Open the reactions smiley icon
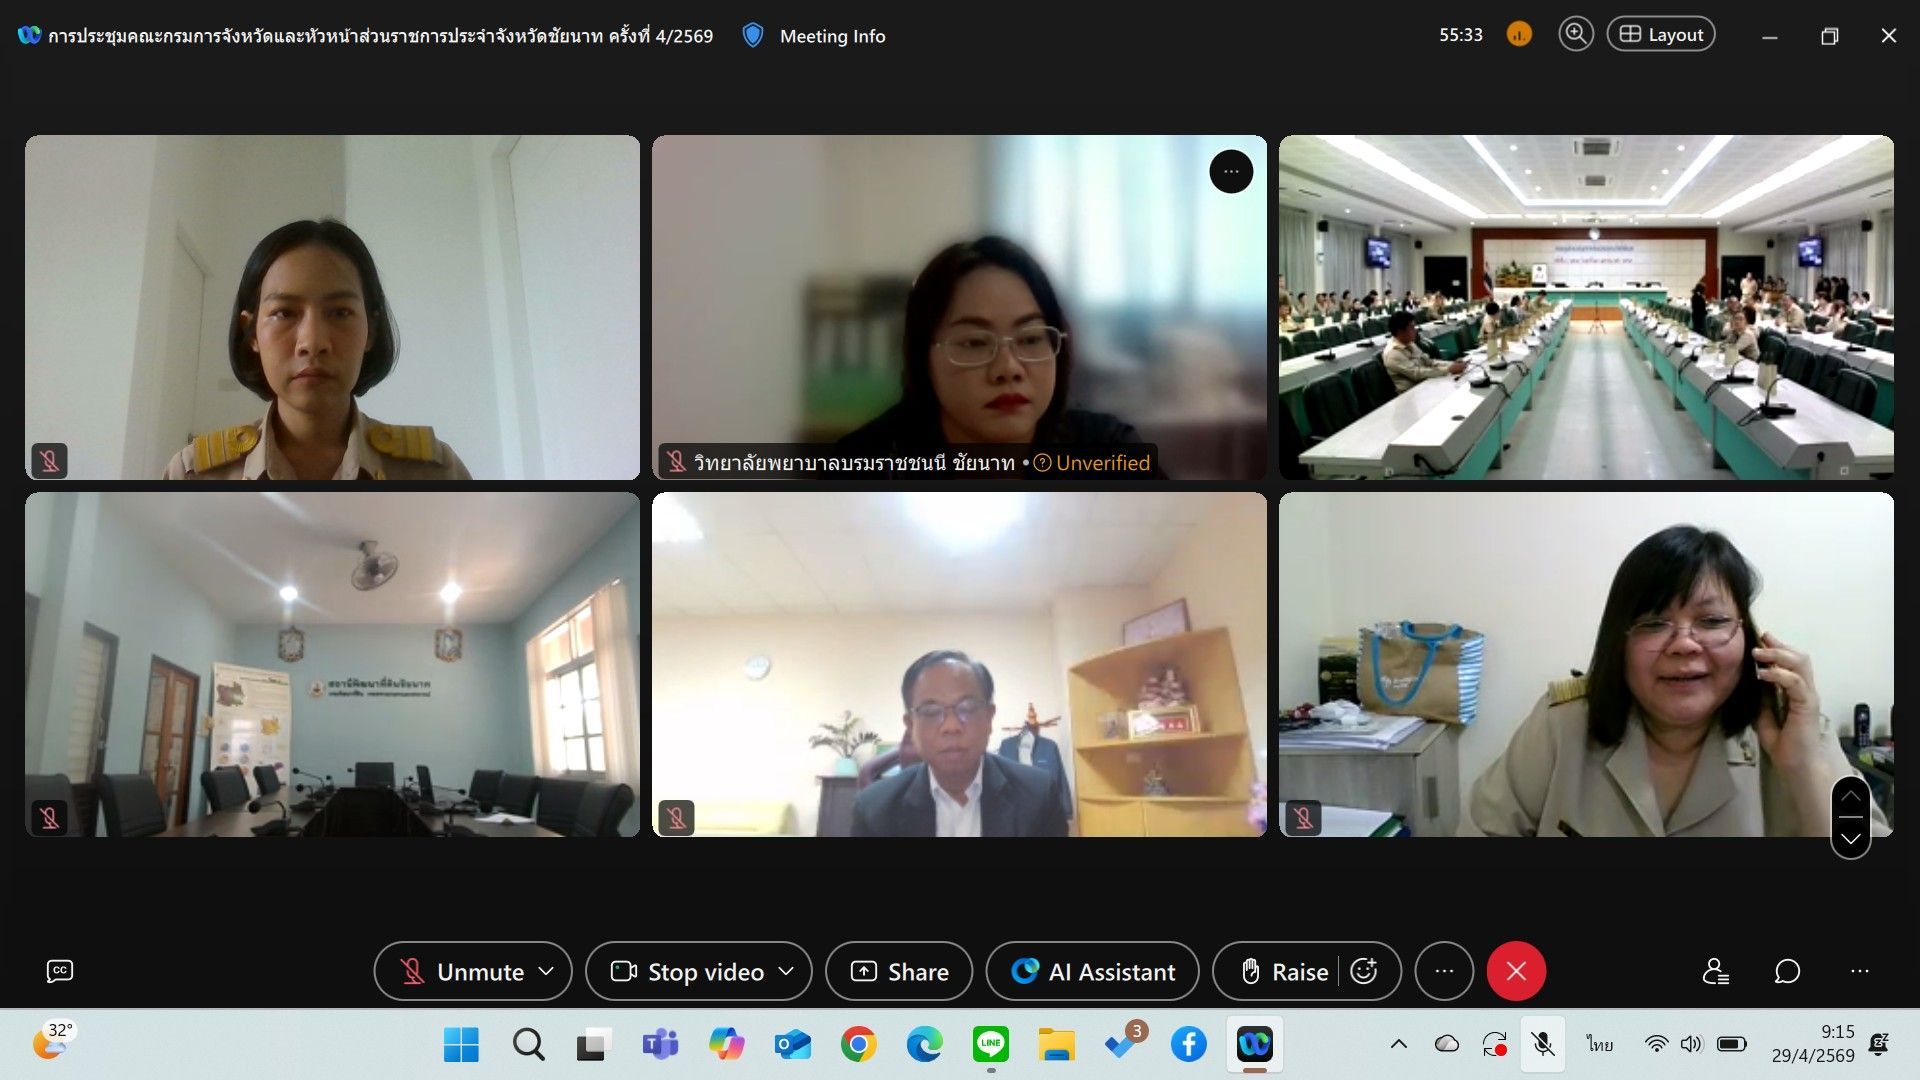Image resolution: width=1920 pixels, height=1080 pixels. (1364, 971)
